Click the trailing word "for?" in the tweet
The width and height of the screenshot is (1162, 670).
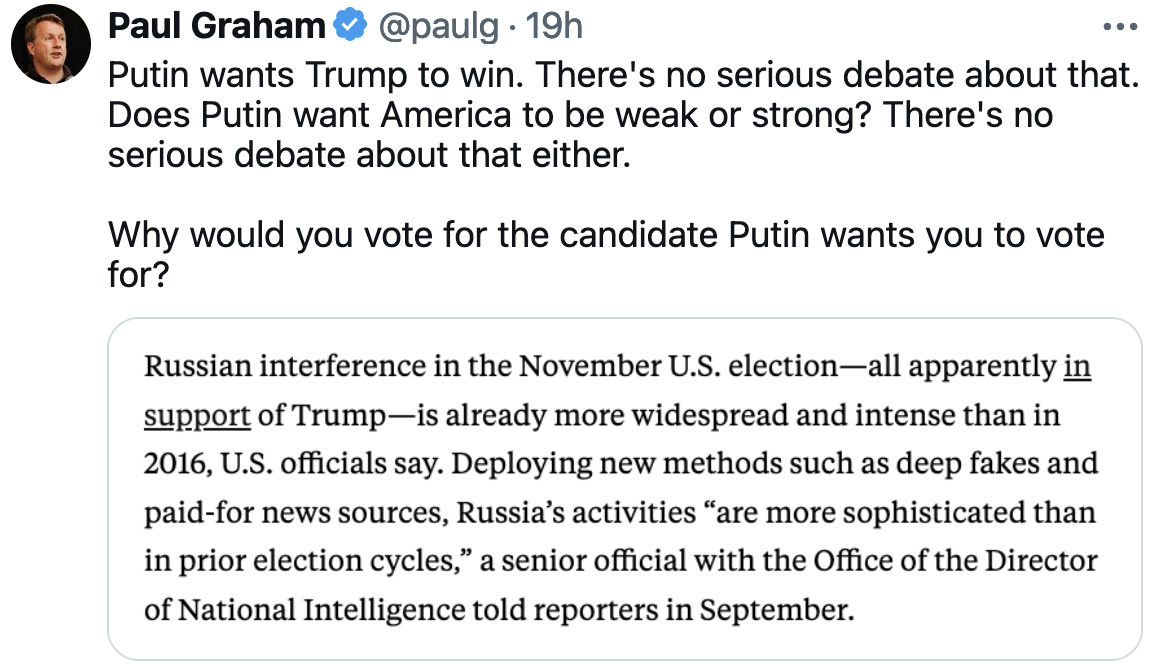tap(138, 275)
